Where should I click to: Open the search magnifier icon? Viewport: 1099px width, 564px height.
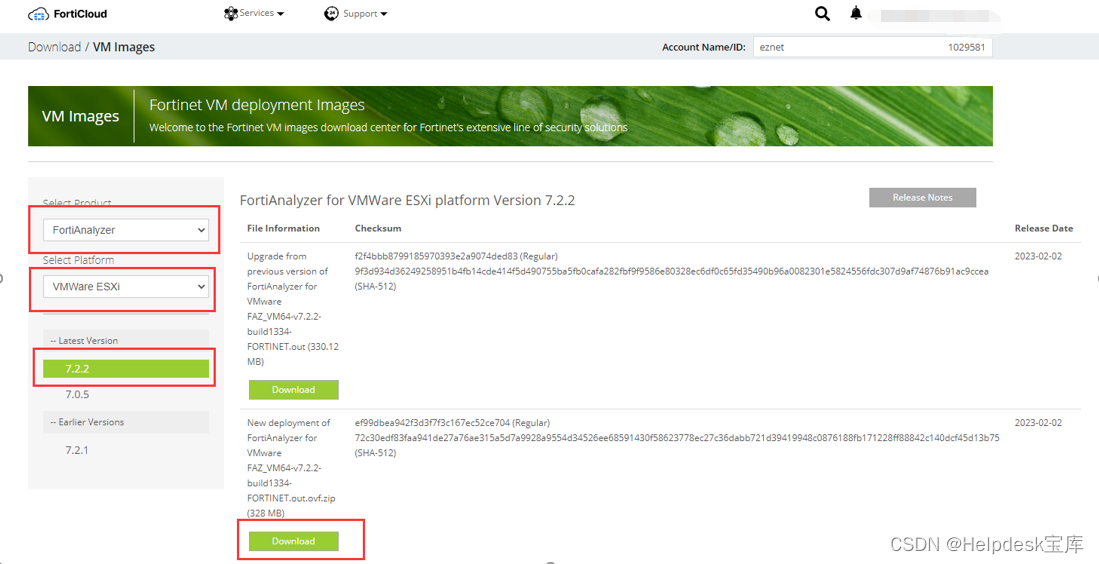coord(822,13)
